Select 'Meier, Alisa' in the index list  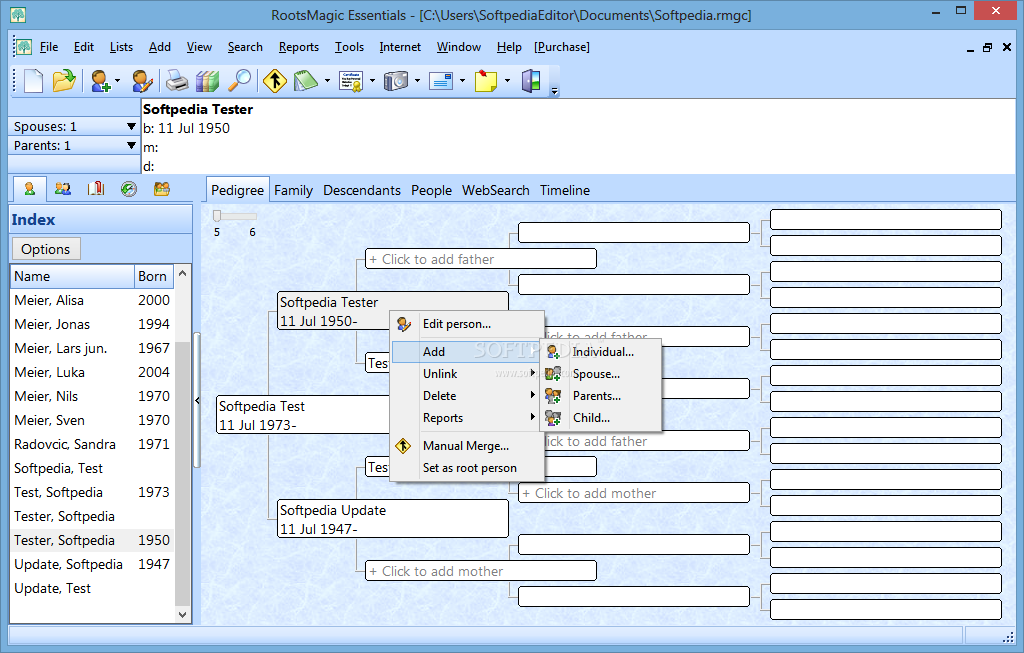click(x=92, y=300)
